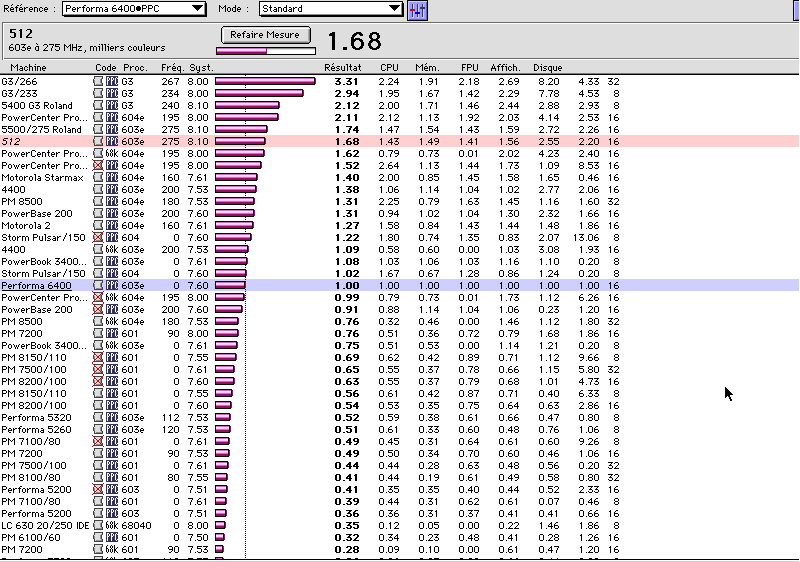This screenshot has height=562, width=800.
Task: Select the Performa 6400 reference row name
Action: (36, 286)
